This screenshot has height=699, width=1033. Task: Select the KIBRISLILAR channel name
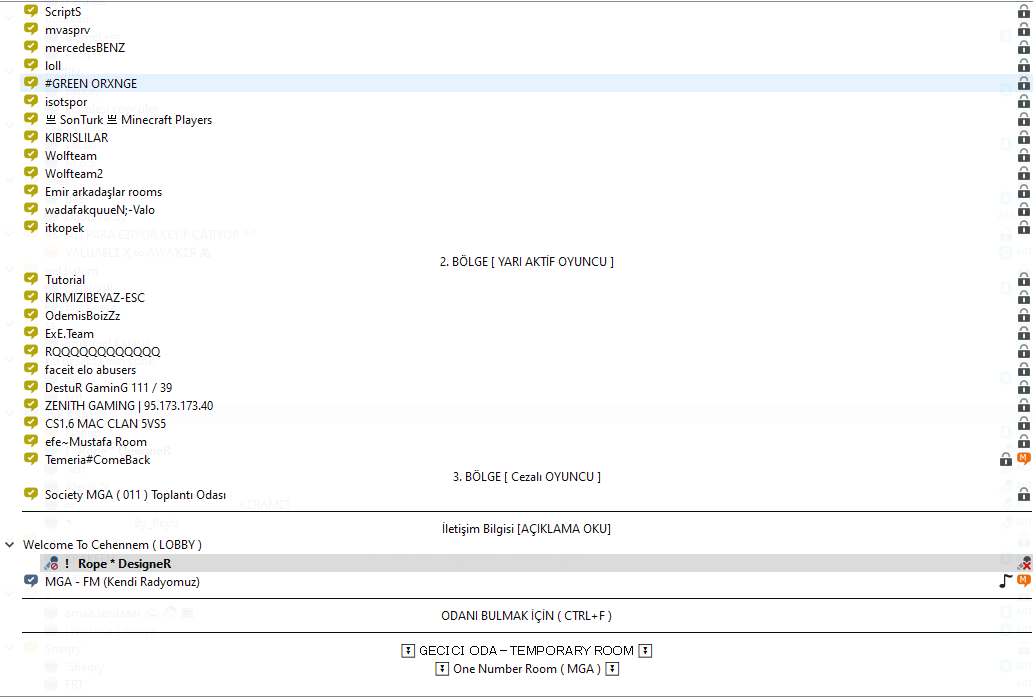tap(76, 138)
